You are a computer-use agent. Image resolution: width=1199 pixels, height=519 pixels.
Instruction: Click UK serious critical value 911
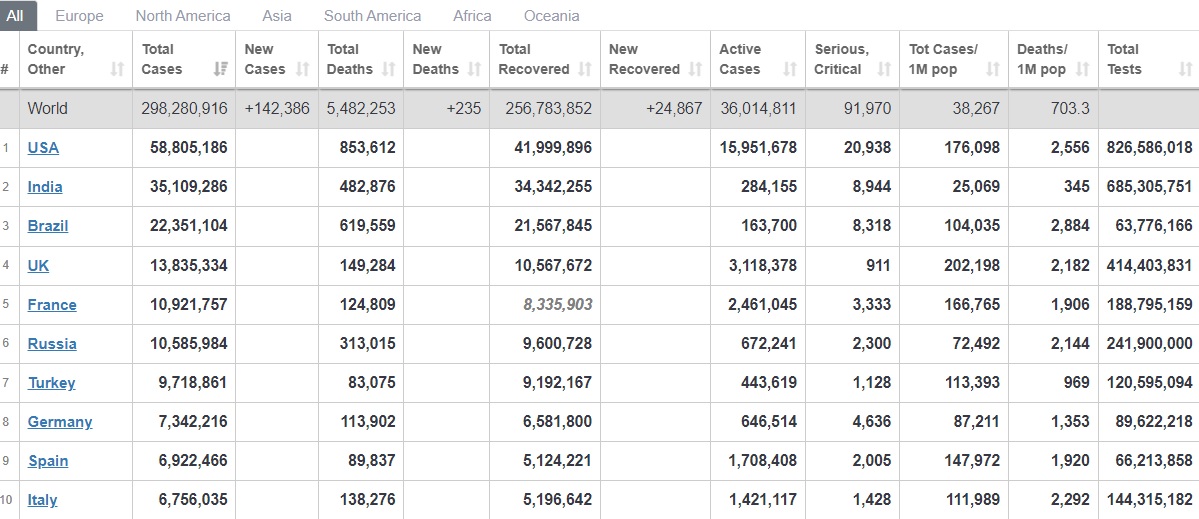(x=878, y=266)
